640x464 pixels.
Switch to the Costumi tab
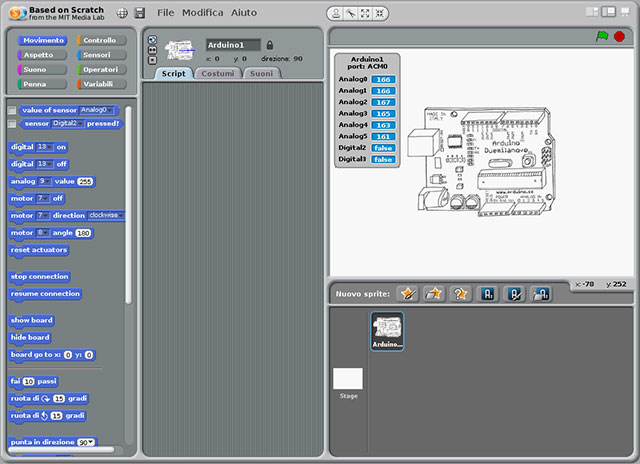pyautogui.click(x=217, y=74)
